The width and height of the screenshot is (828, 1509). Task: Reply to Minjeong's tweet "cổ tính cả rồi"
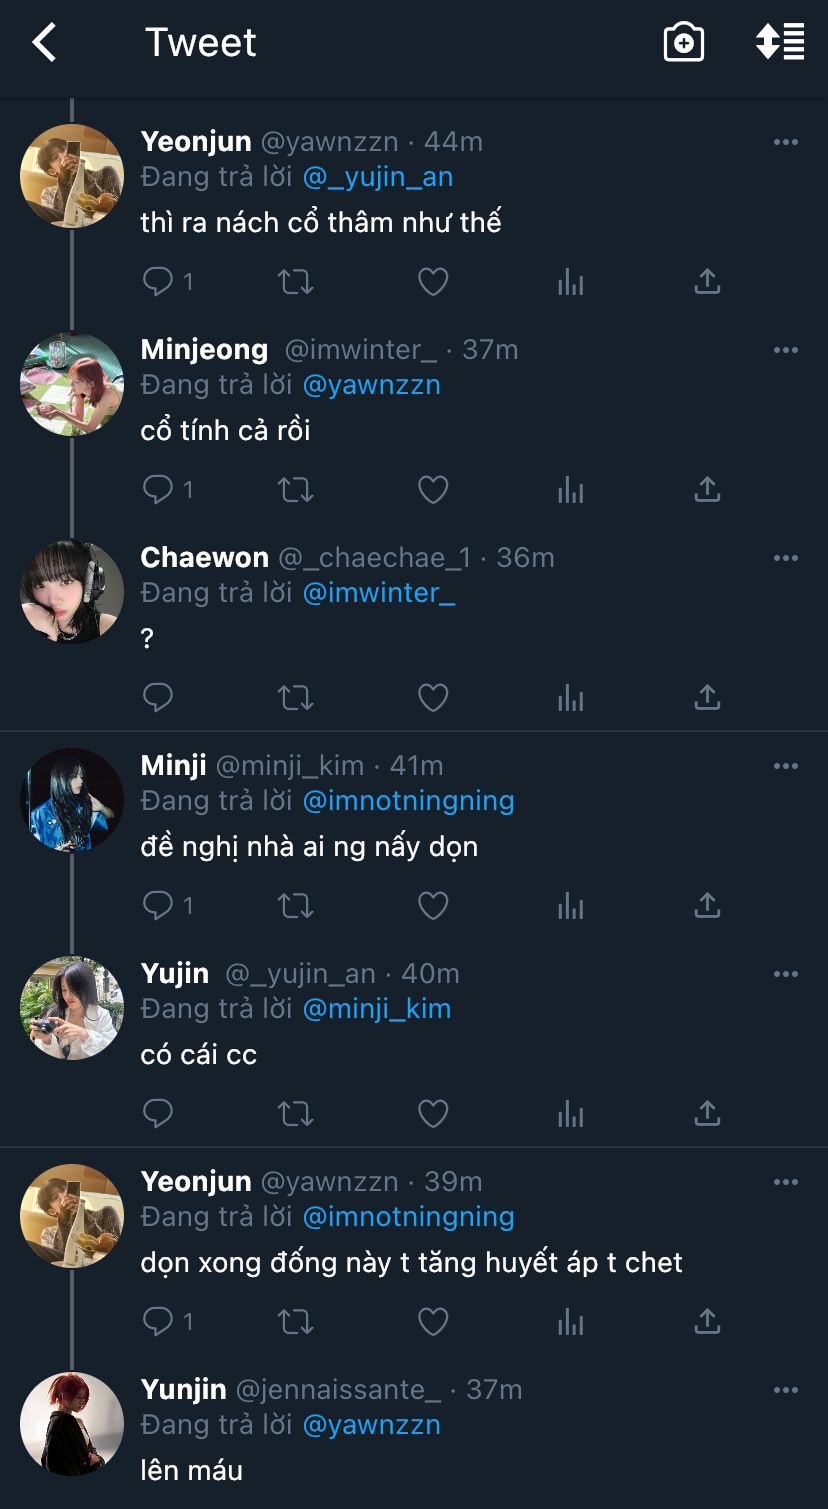158,489
